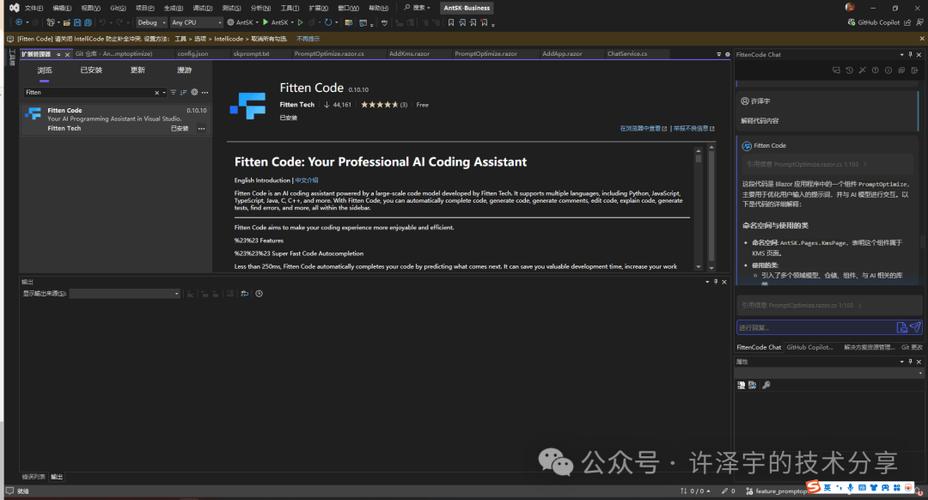Select the 更新 tab in extension manager
The width and height of the screenshot is (928, 500).
137,70
